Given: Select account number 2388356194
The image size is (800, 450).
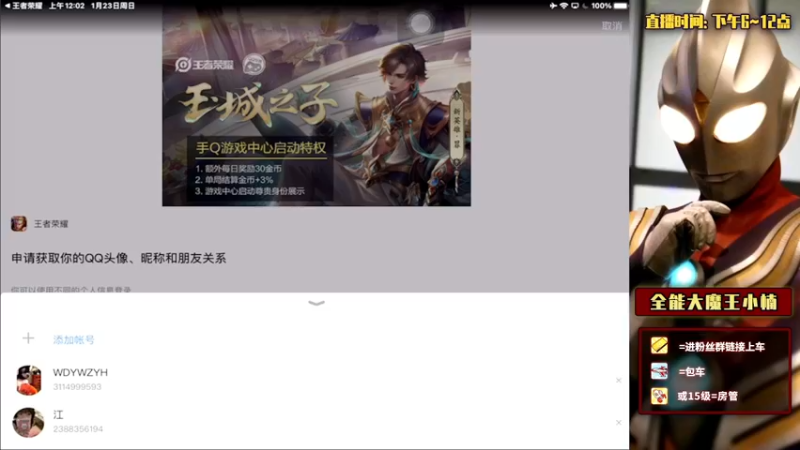Looking at the screenshot, I should point(78,429).
